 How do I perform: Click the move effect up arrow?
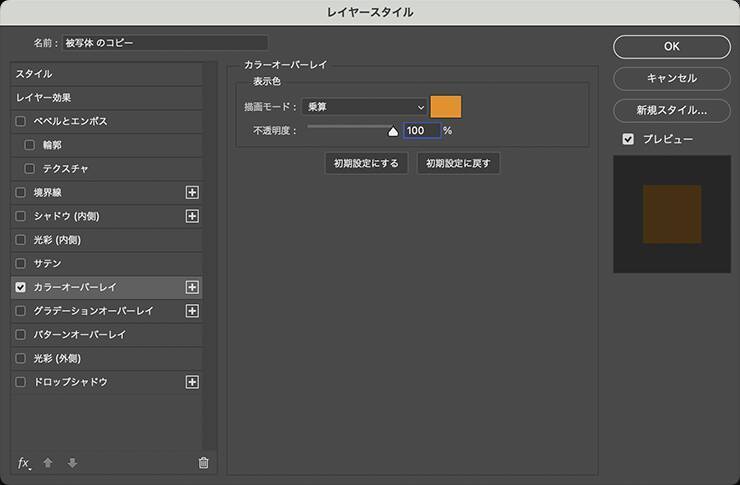coord(48,463)
